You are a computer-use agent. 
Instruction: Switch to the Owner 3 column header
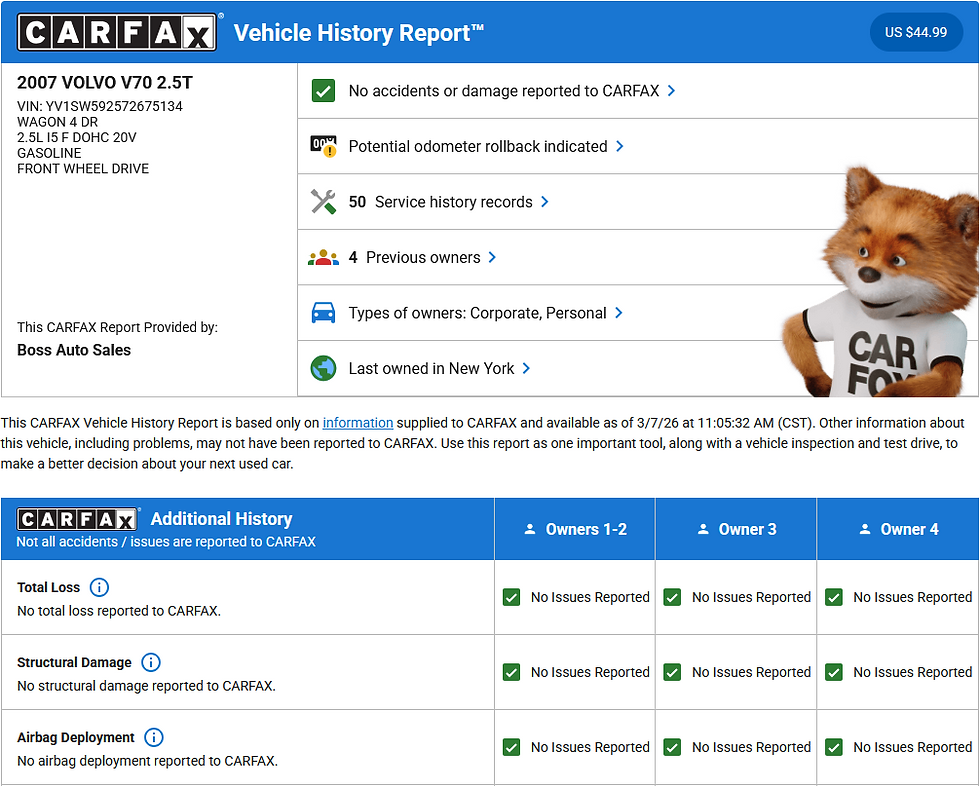[x=736, y=529]
